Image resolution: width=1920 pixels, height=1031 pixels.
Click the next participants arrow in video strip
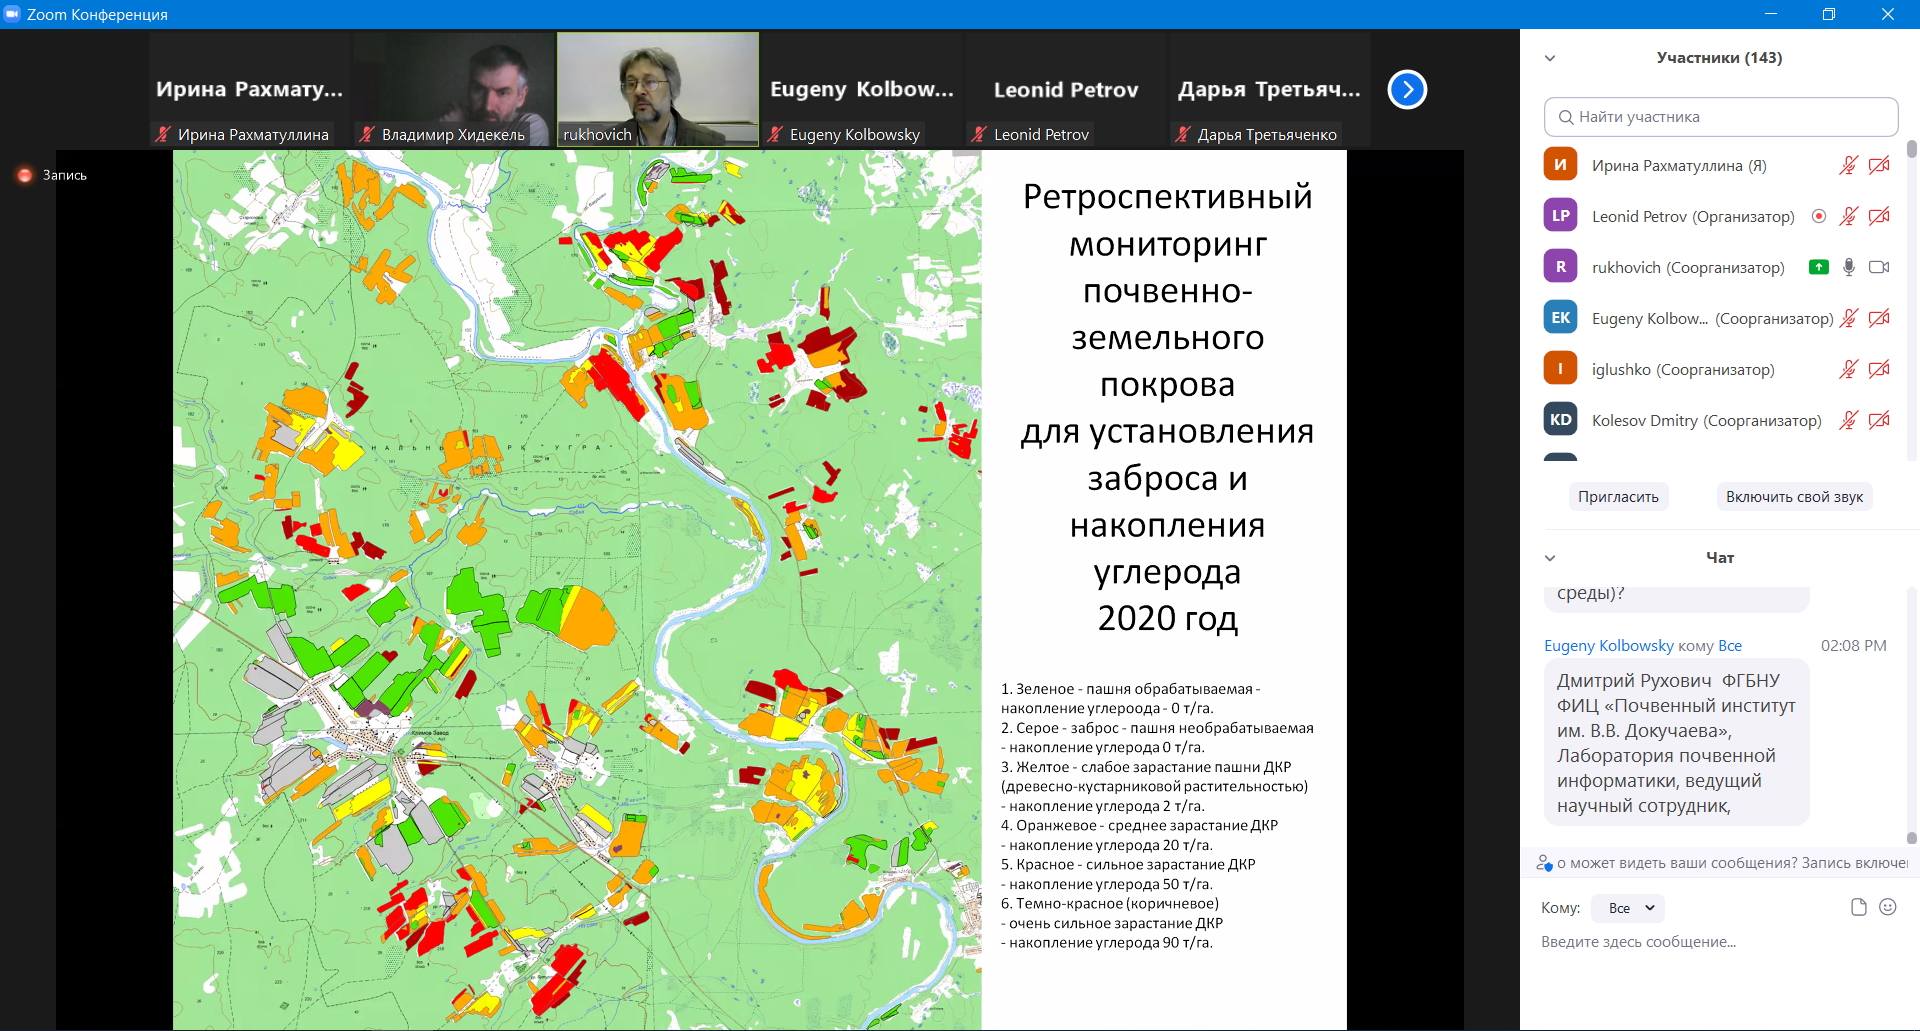point(1407,90)
